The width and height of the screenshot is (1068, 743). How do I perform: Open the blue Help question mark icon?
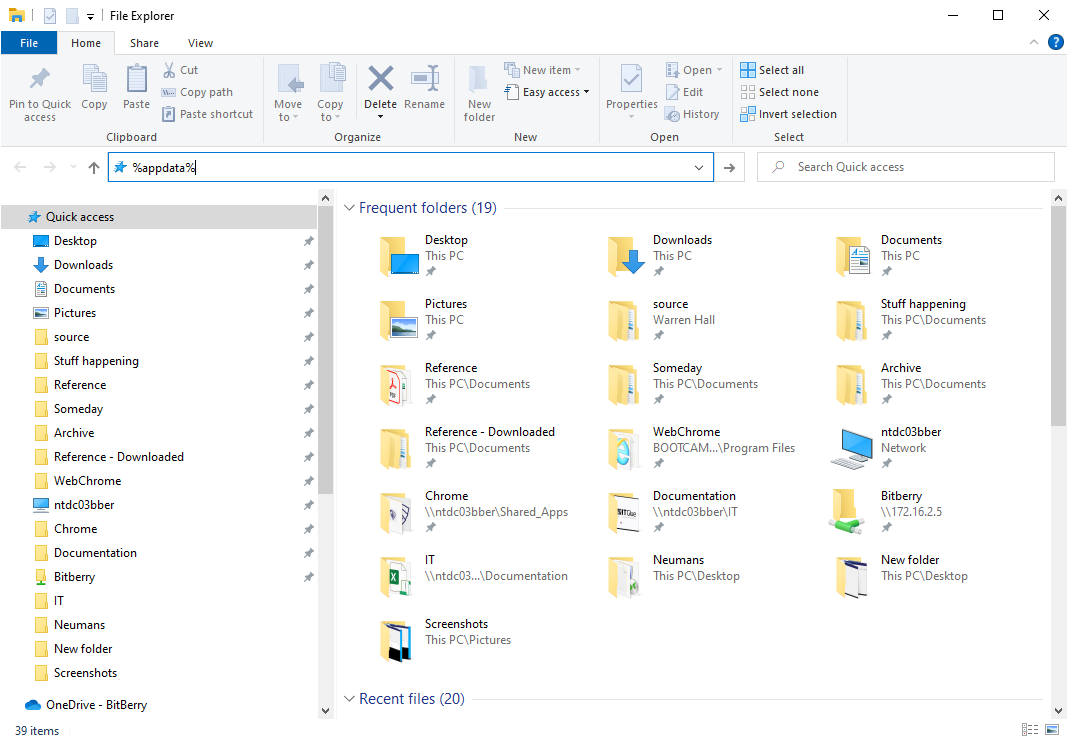[1055, 43]
